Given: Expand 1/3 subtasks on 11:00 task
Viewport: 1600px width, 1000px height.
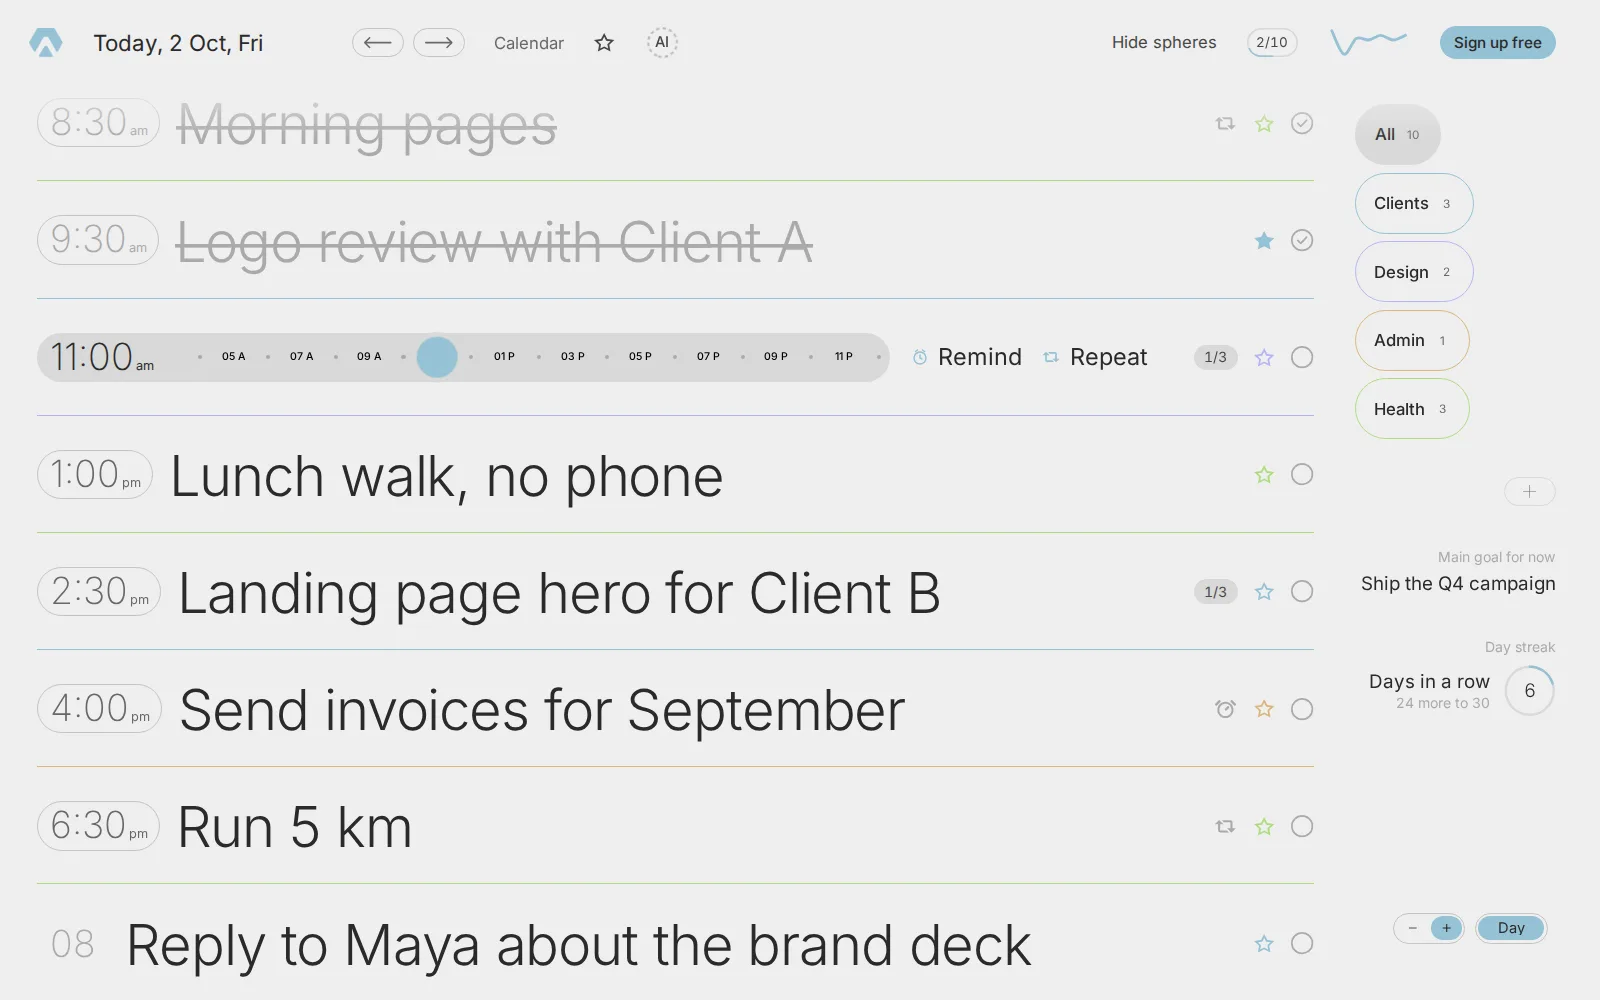Looking at the screenshot, I should pyautogui.click(x=1215, y=357).
